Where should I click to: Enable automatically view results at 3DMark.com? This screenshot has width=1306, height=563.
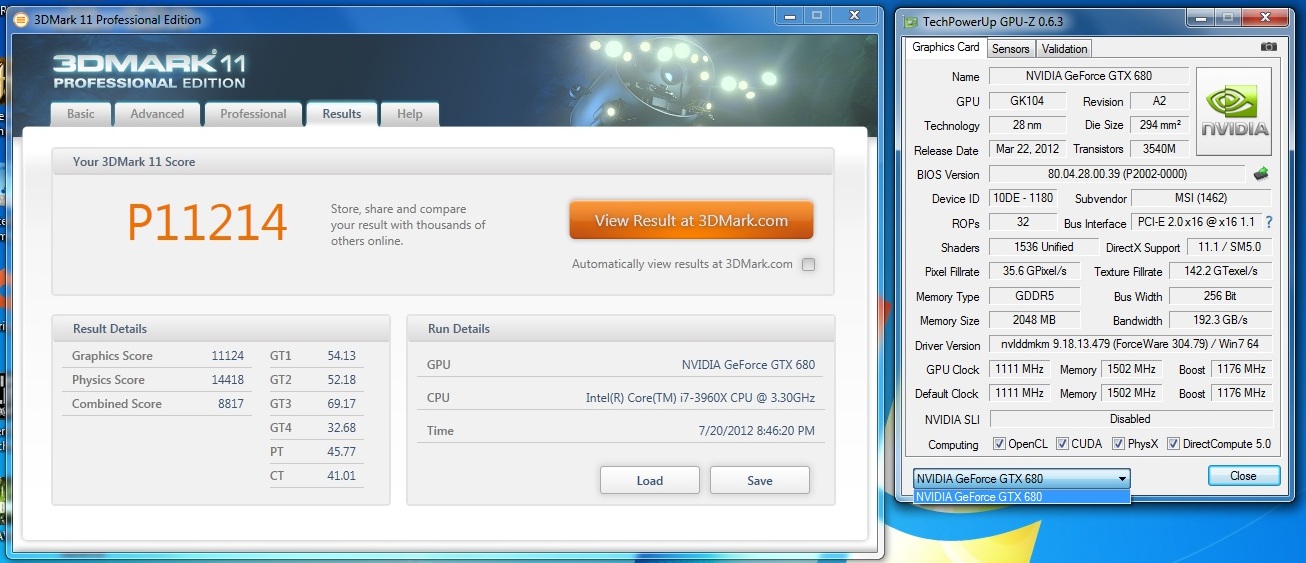click(x=808, y=265)
